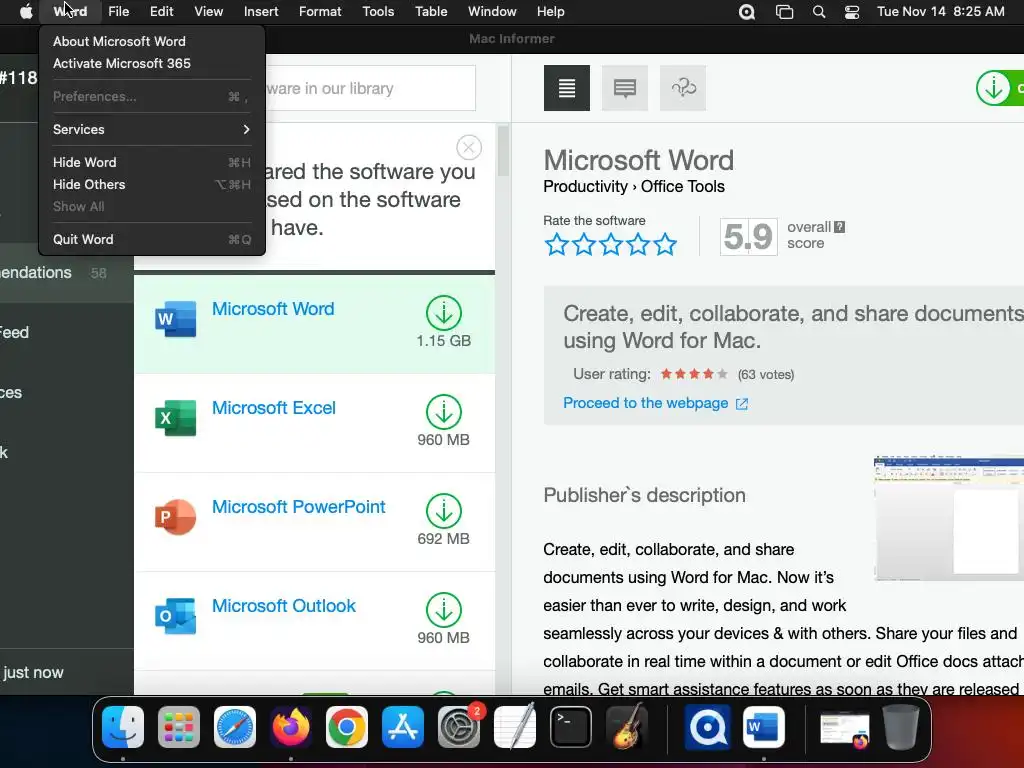
Task: Select Quit Word
Action: tap(152, 240)
